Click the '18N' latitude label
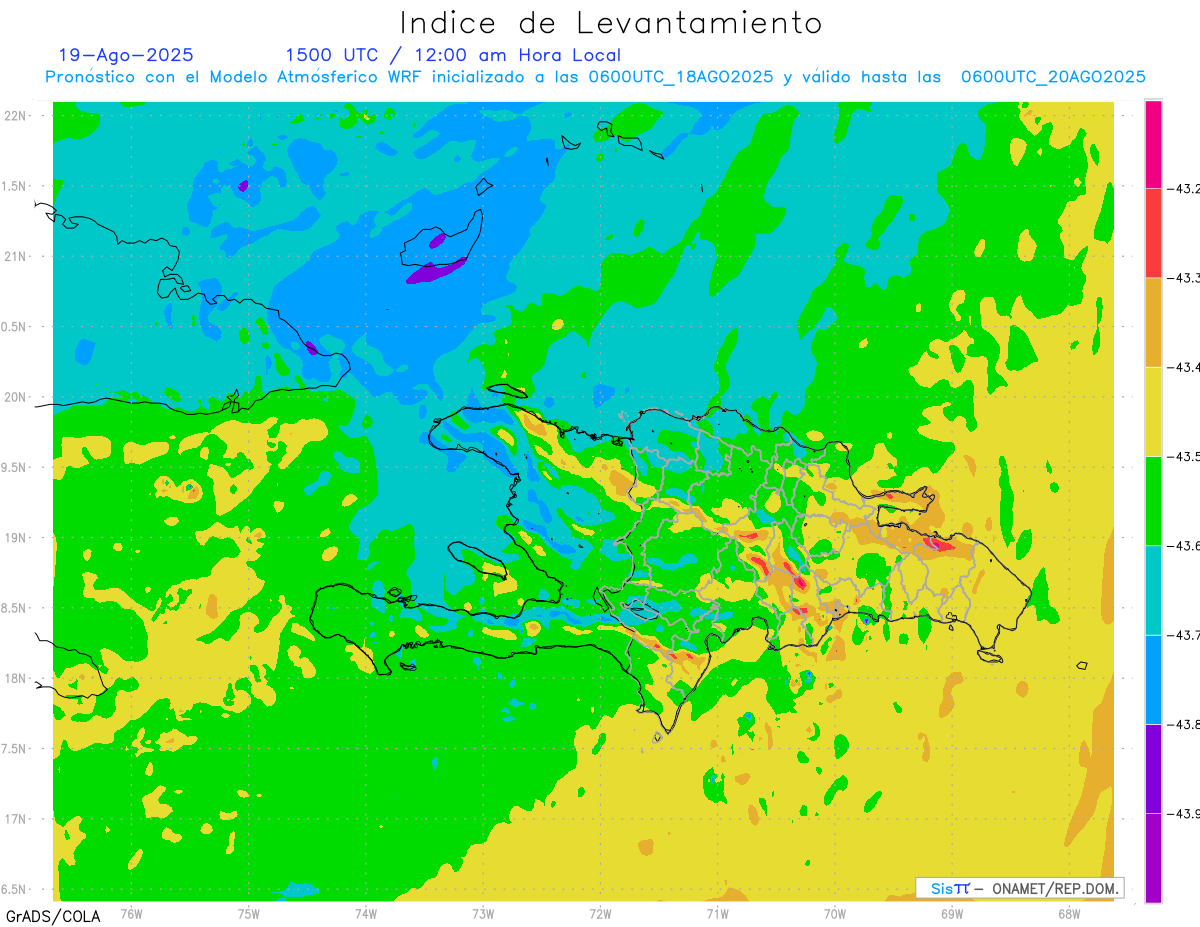Screen dimensions: 1200x927 (17, 679)
